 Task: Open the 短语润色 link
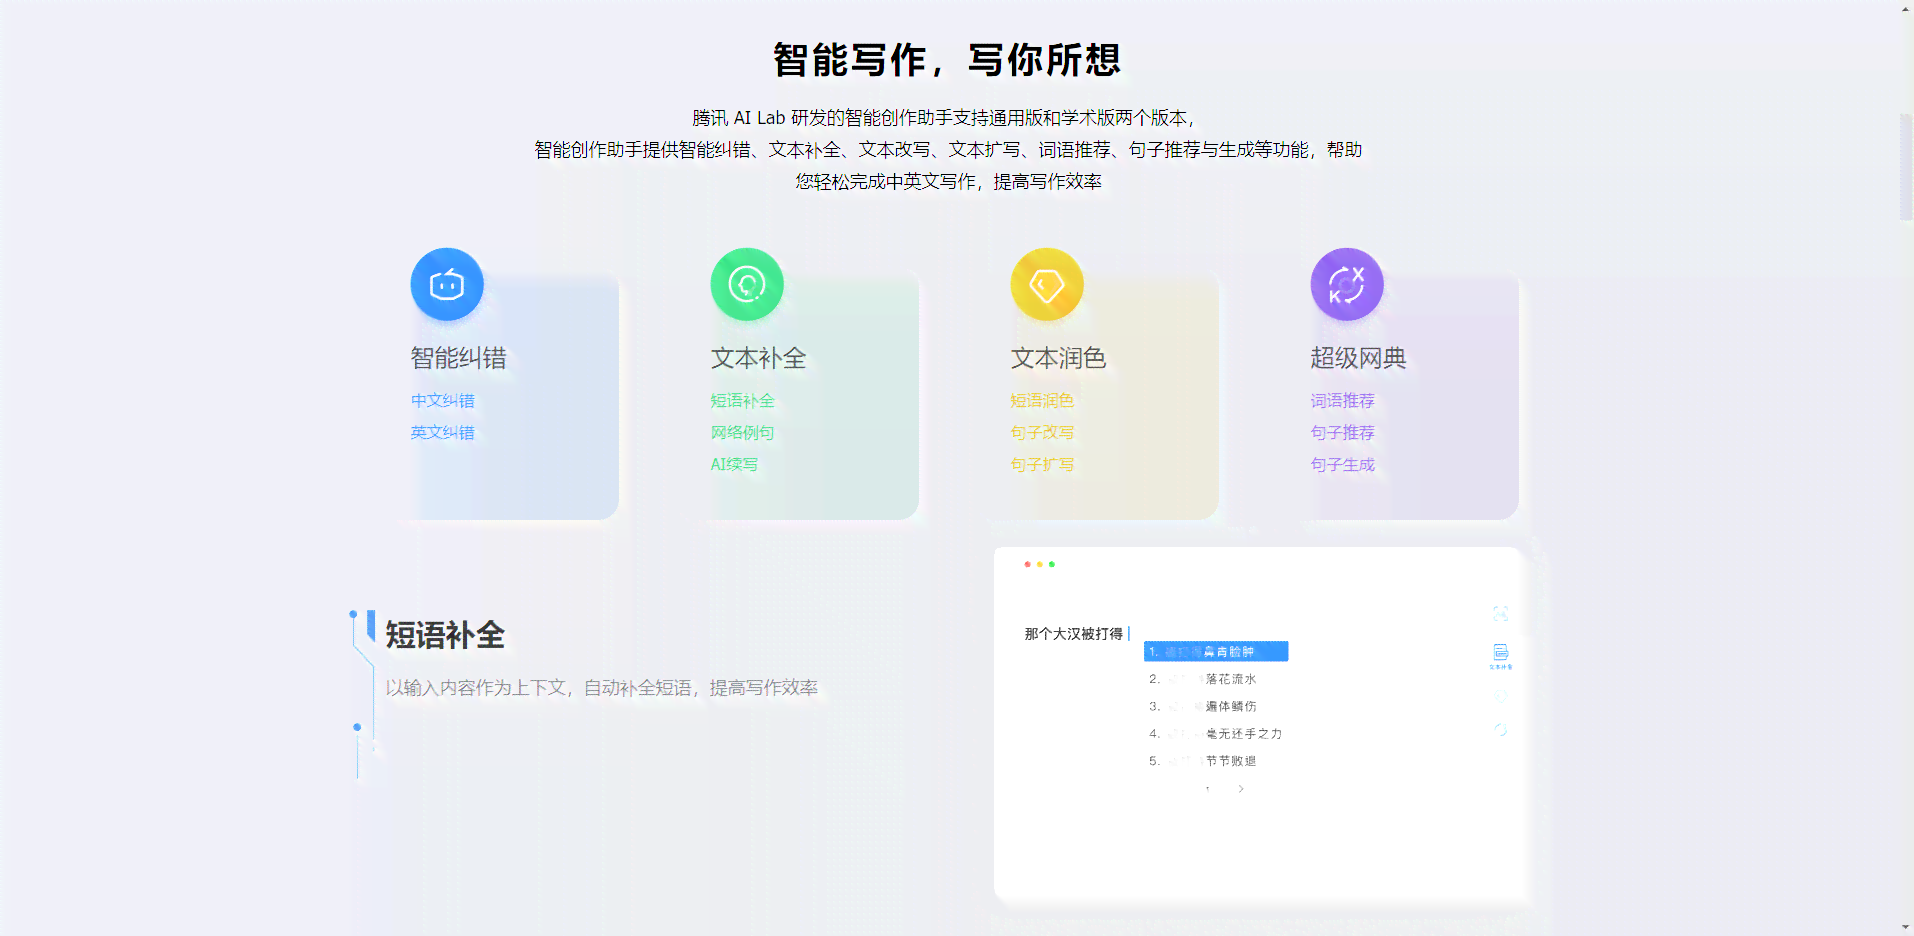coord(1042,400)
